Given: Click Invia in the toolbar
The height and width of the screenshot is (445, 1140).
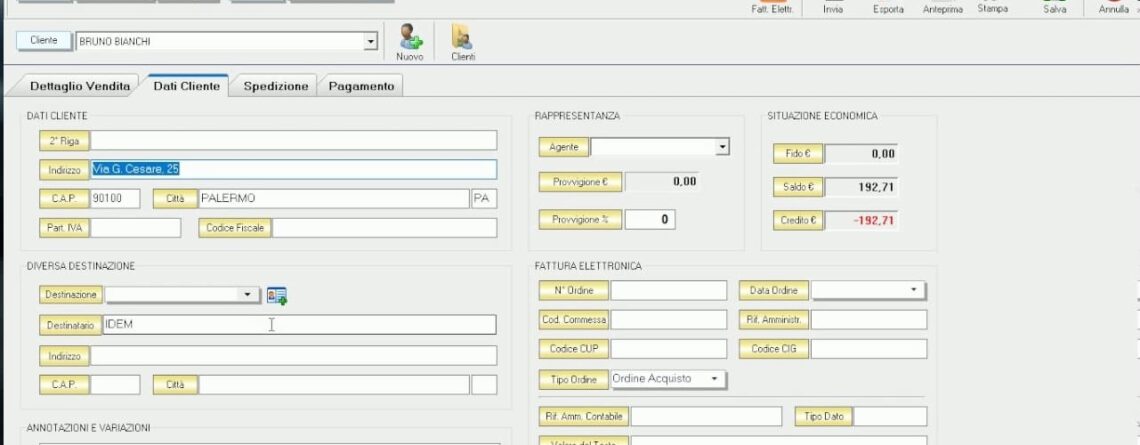Looking at the screenshot, I should 833,7.
